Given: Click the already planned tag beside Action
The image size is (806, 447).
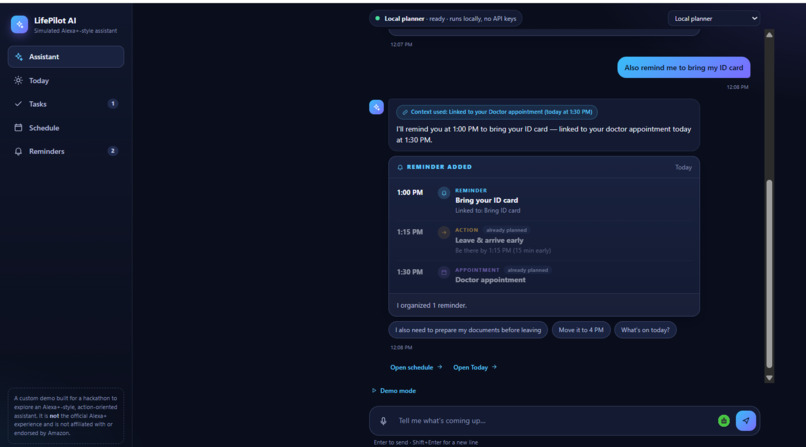Looking at the screenshot, I should pyautogui.click(x=506, y=230).
